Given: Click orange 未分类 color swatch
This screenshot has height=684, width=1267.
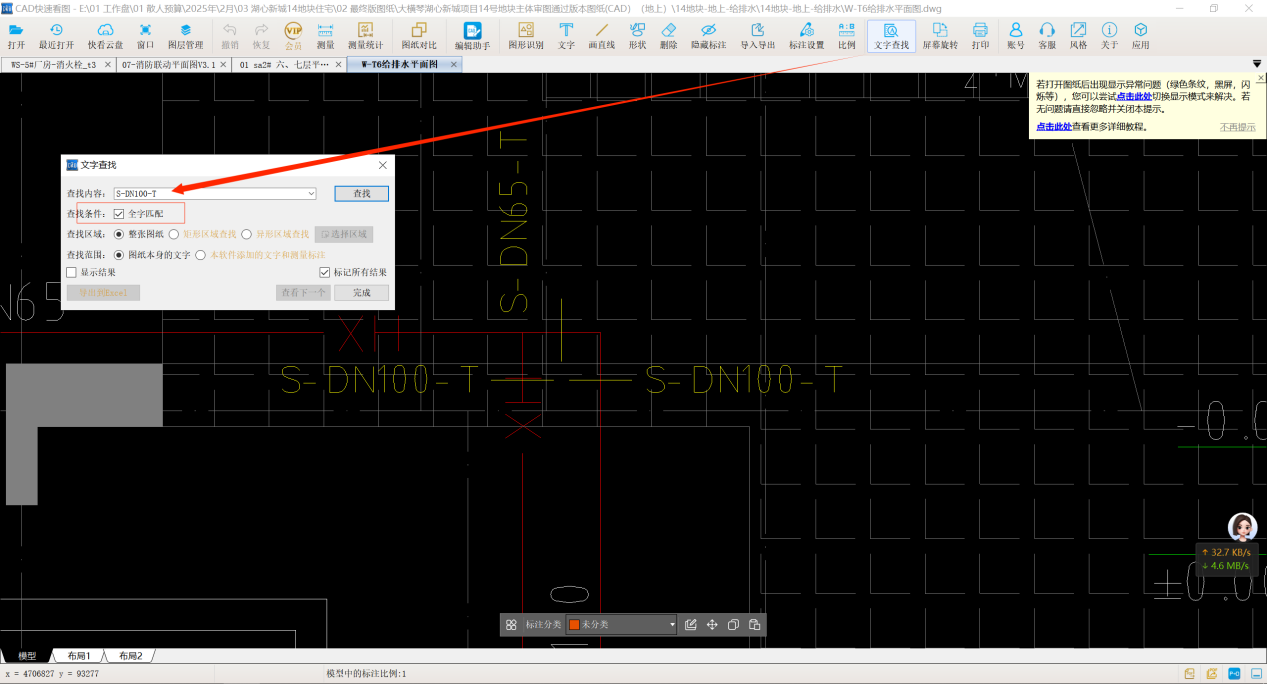Looking at the screenshot, I should 574,624.
